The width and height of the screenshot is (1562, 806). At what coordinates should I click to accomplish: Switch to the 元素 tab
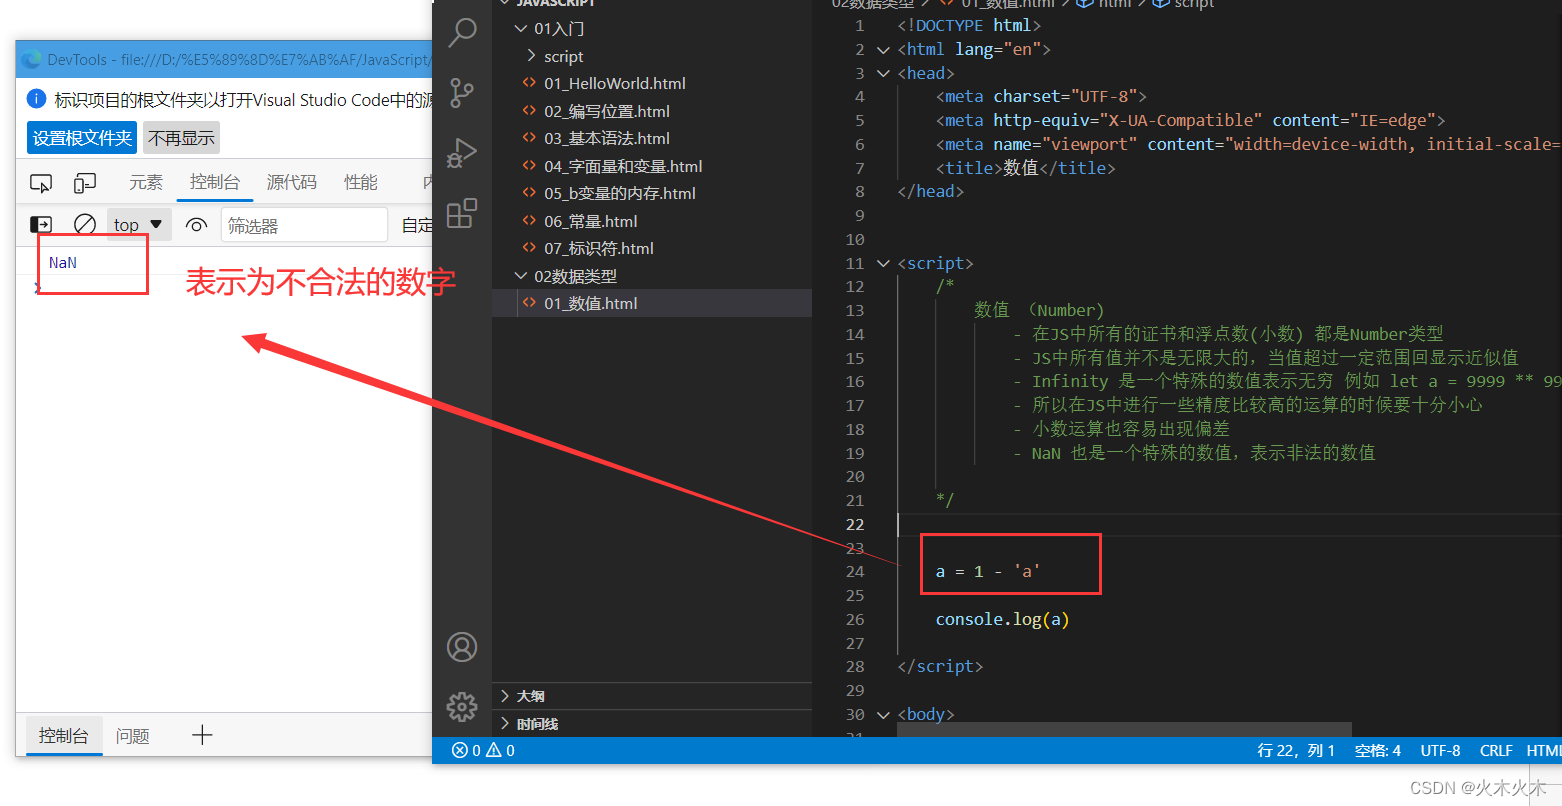[146, 182]
